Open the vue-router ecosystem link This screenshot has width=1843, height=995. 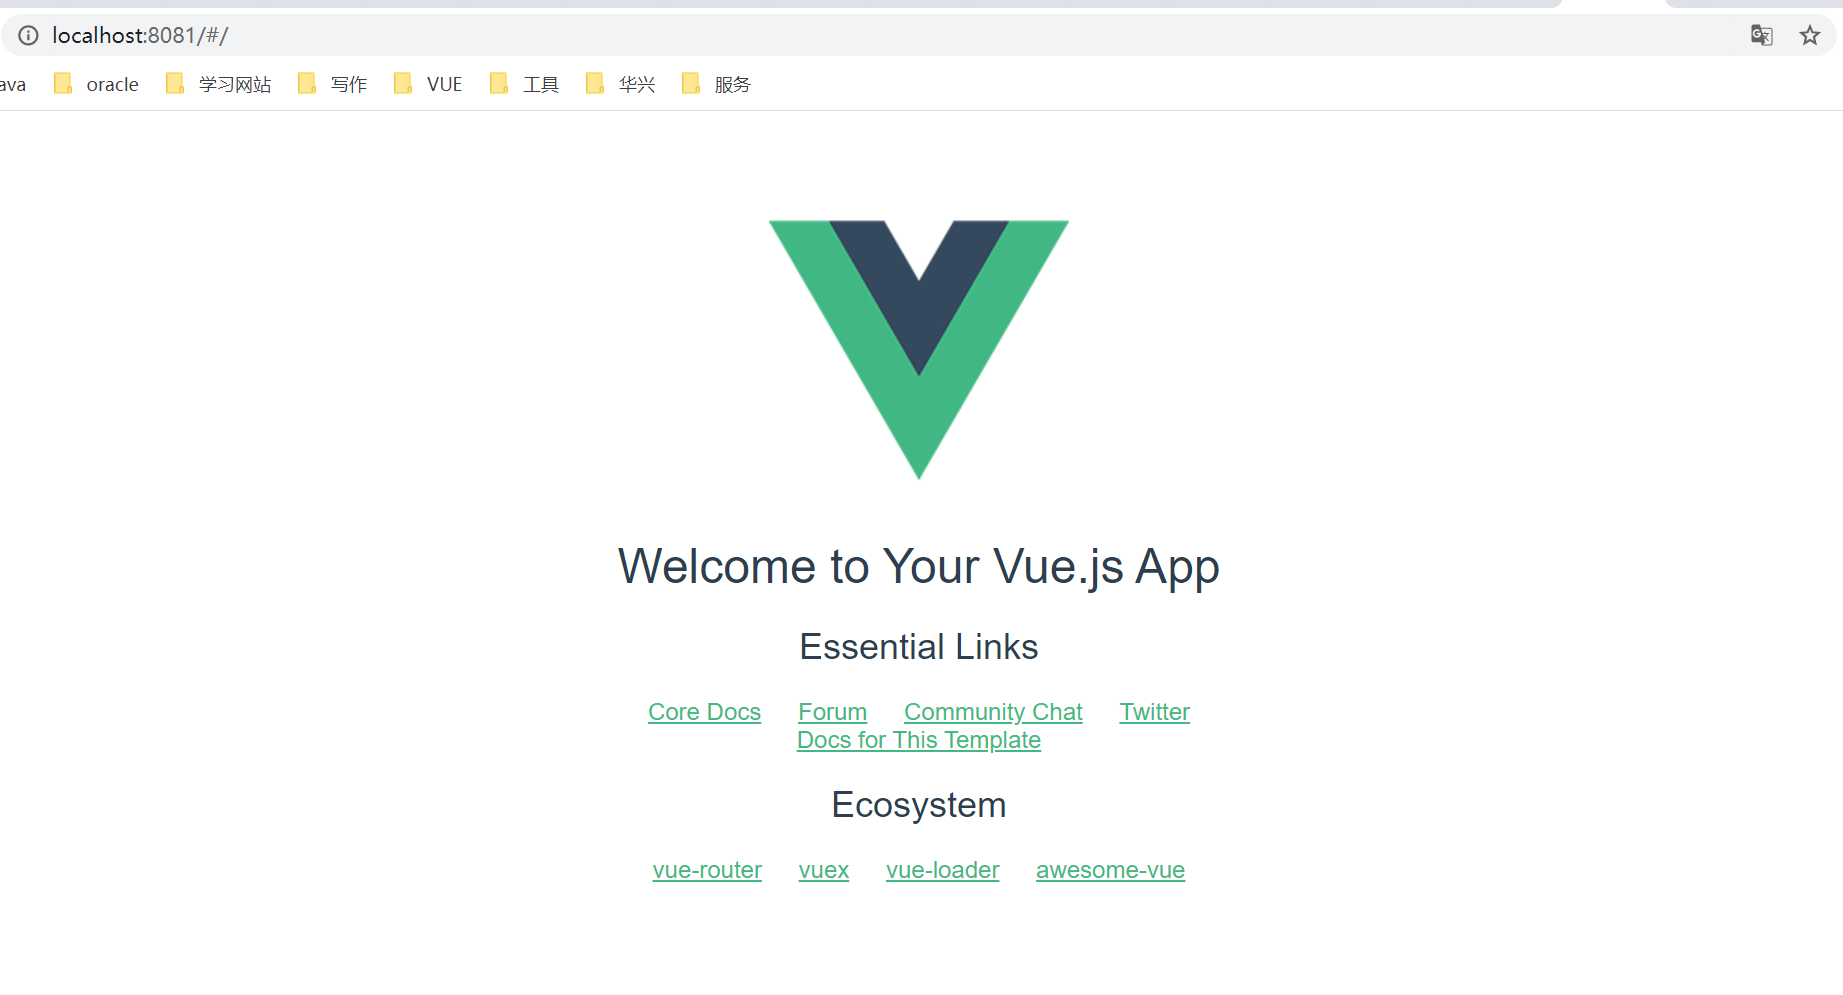(x=707, y=870)
